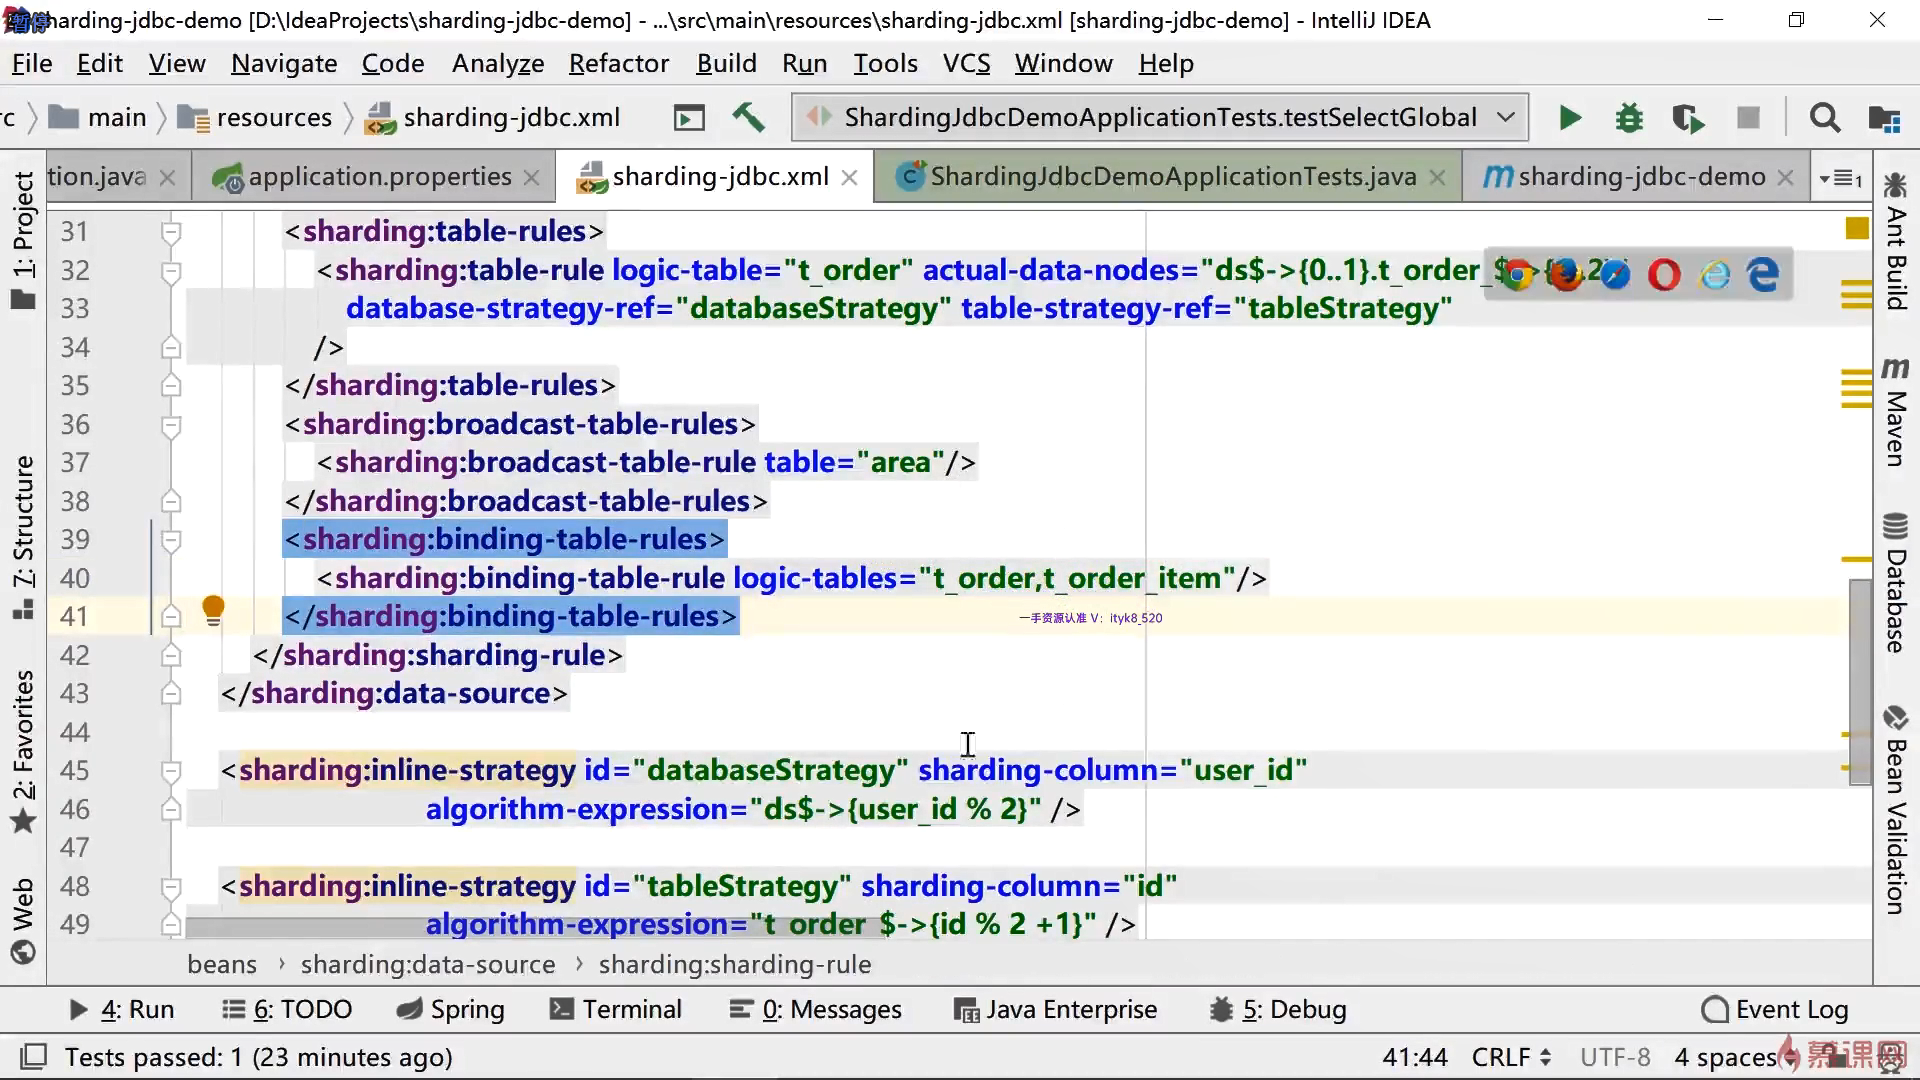Open the Refactor menu
The height and width of the screenshot is (1080, 1920).
(x=618, y=64)
